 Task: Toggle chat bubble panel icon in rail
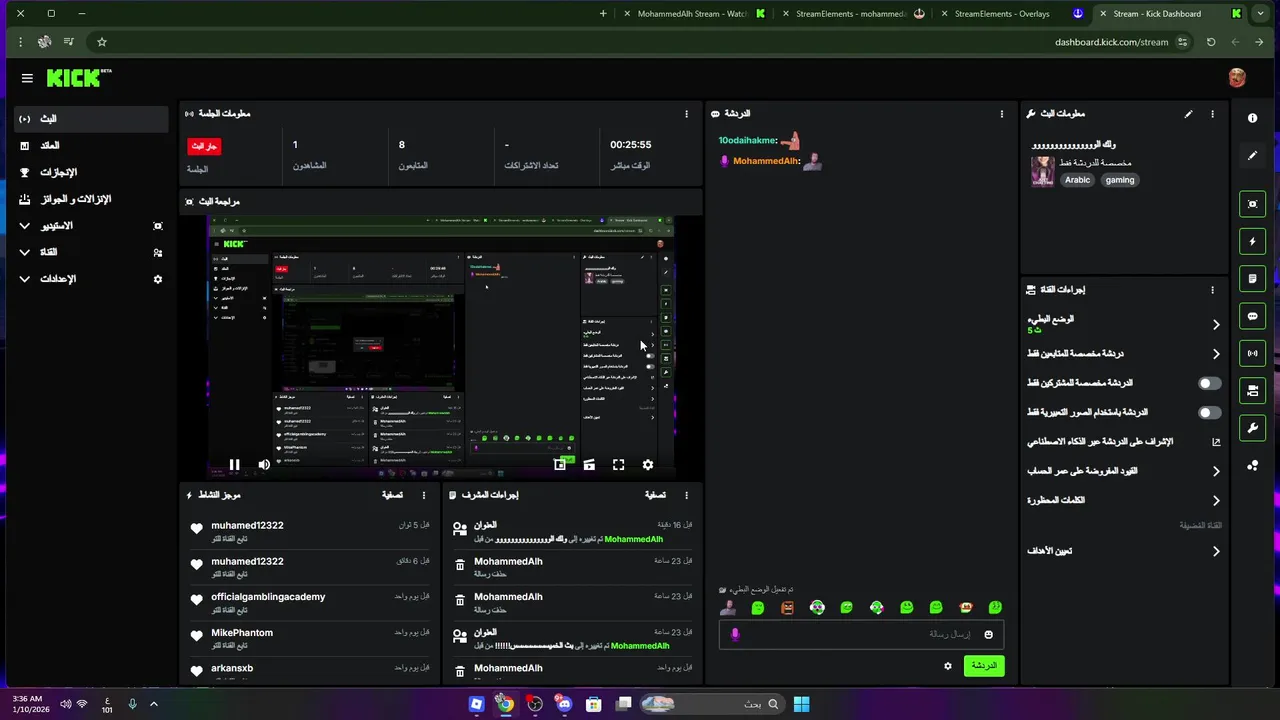[1252, 316]
